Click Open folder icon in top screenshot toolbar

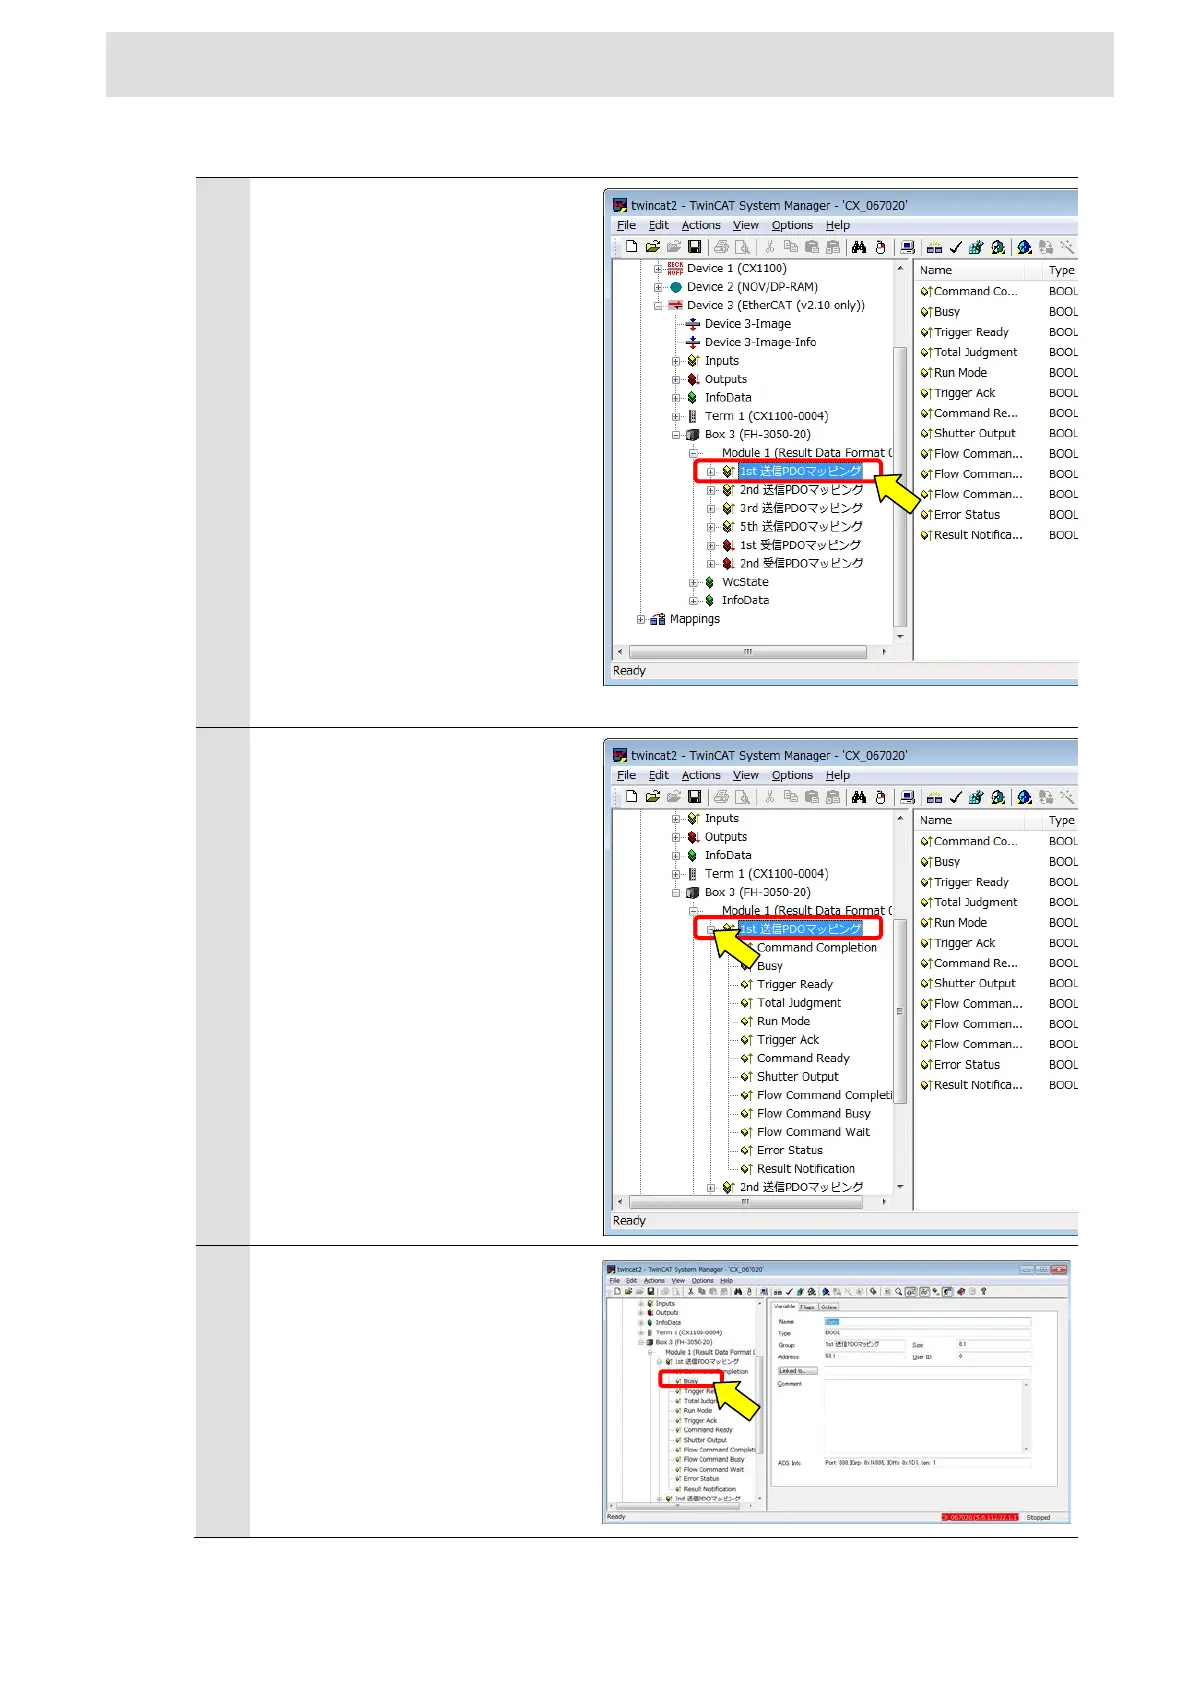[x=652, y=247]
